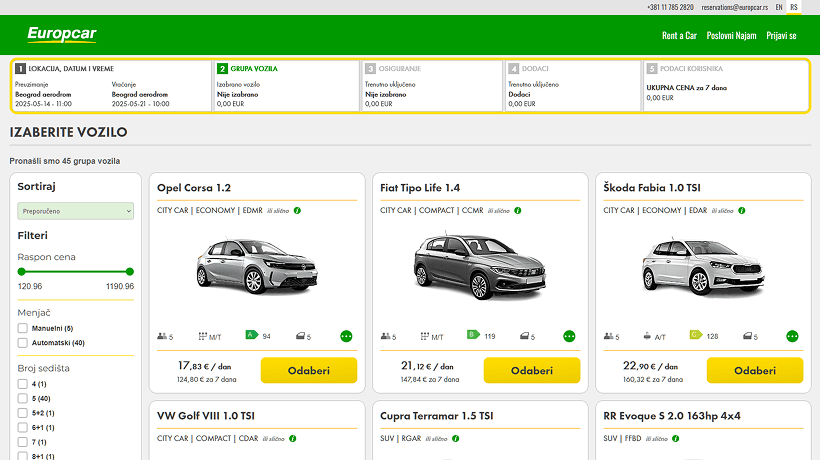Click Škoda Fabia price 22,90 € / dan
820x460 pixels.
point(650,366)
